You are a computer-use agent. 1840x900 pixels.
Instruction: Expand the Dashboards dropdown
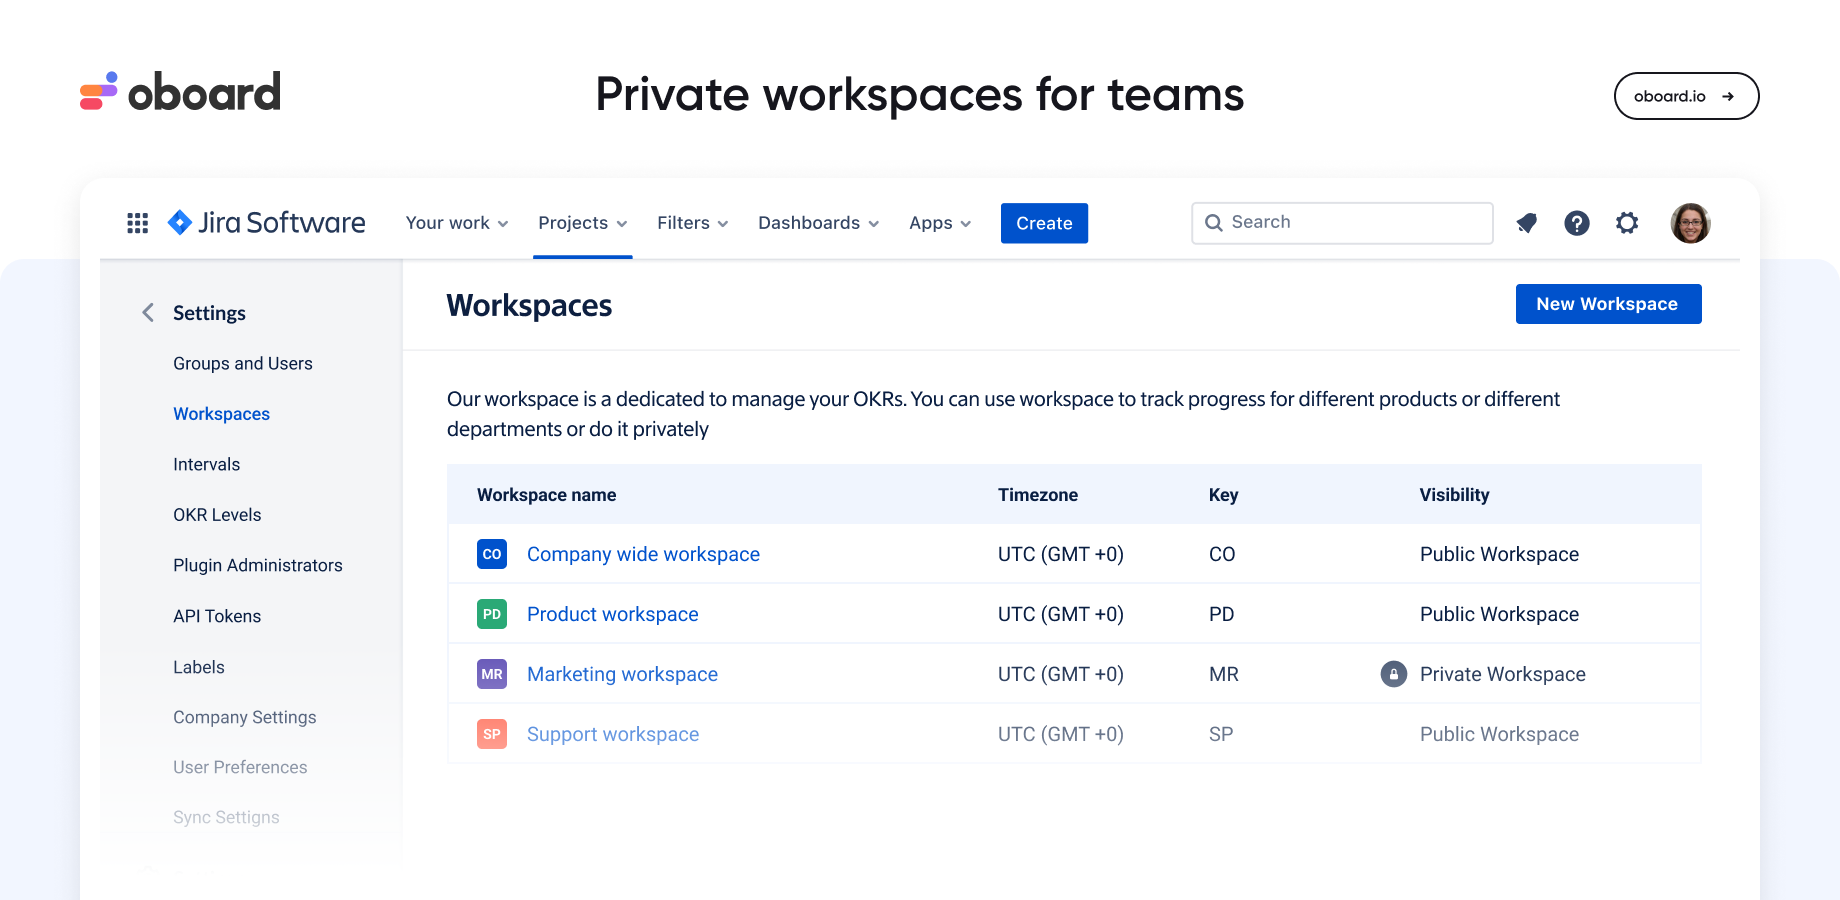(819, 223)
